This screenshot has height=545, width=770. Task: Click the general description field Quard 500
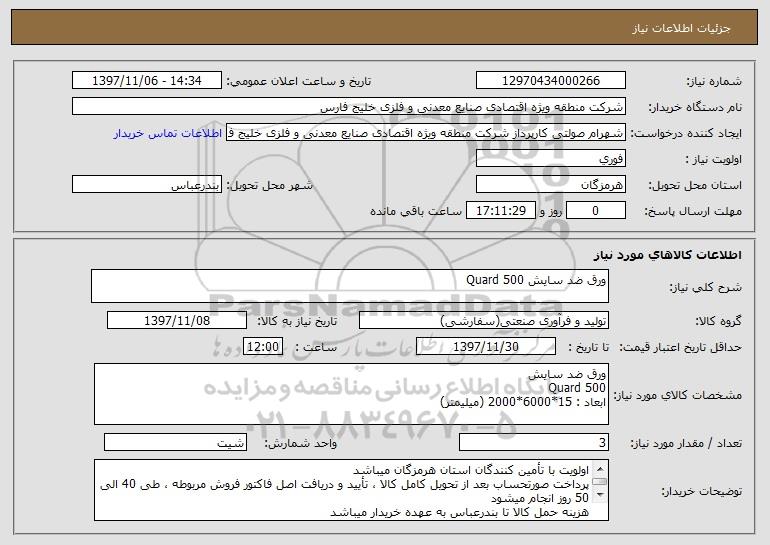(x=350, y=286)
